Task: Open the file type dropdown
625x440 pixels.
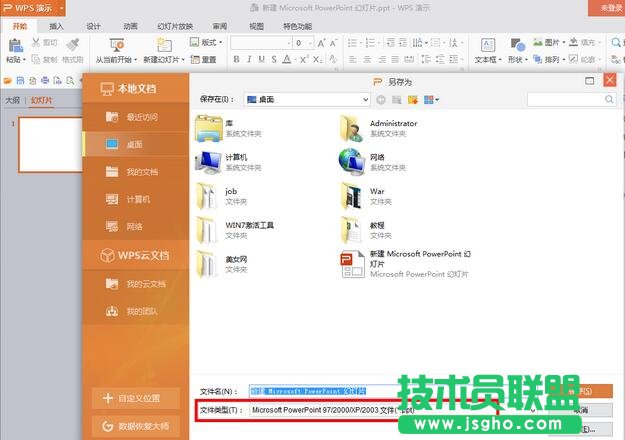Action: (533, 410)
